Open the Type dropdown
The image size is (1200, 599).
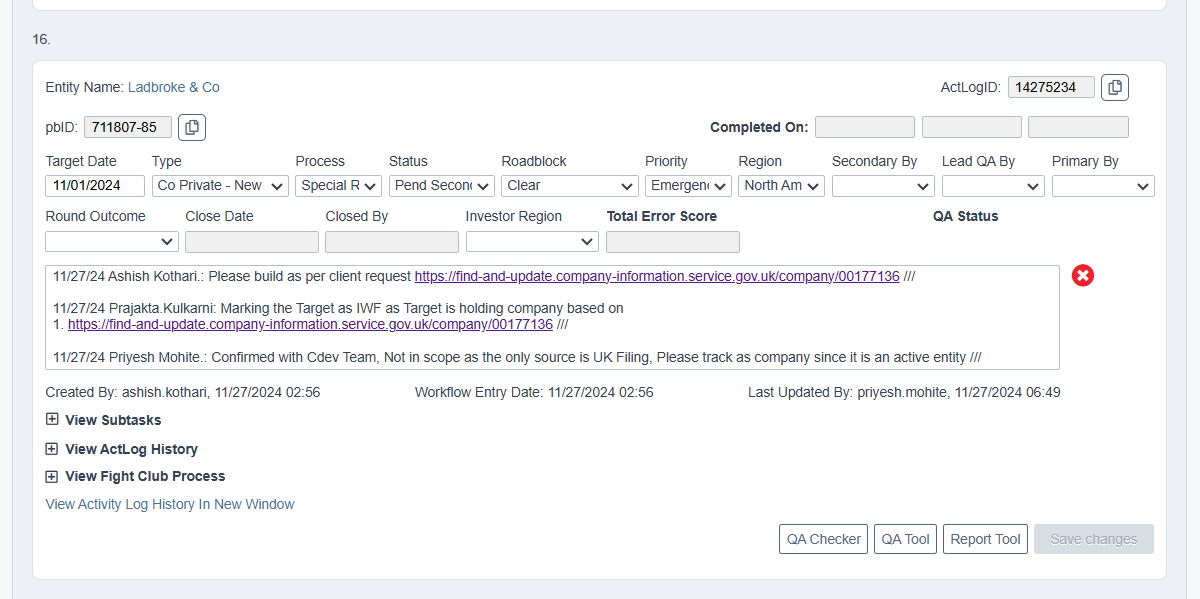220,185
